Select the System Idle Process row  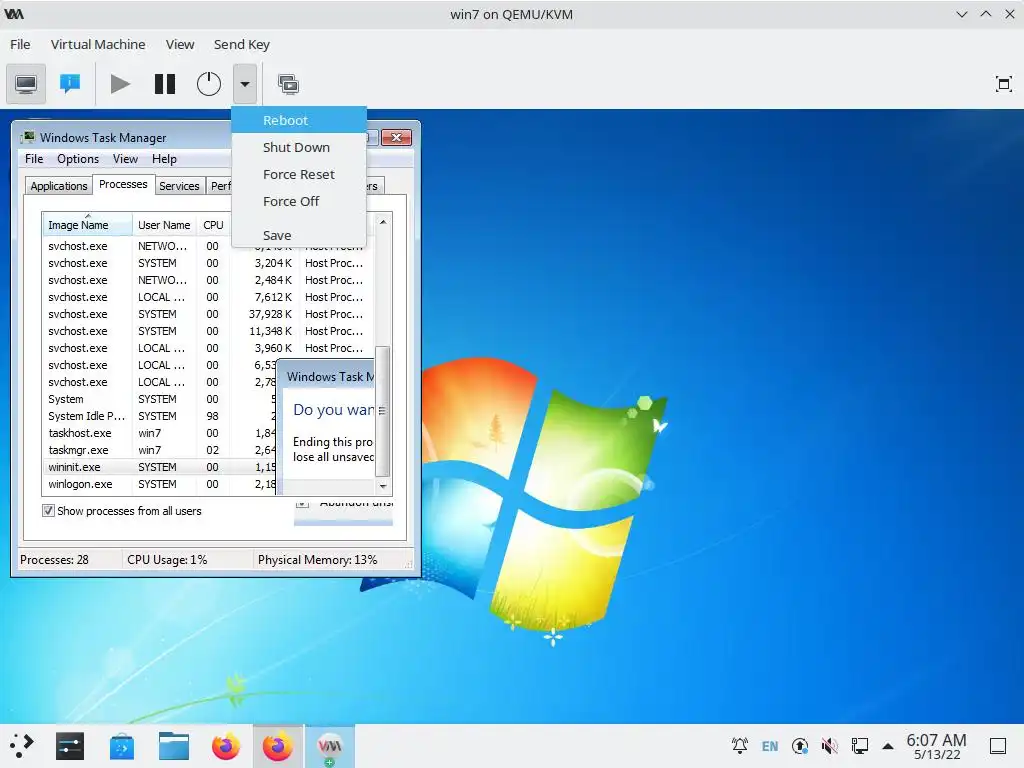pos(161,416)
